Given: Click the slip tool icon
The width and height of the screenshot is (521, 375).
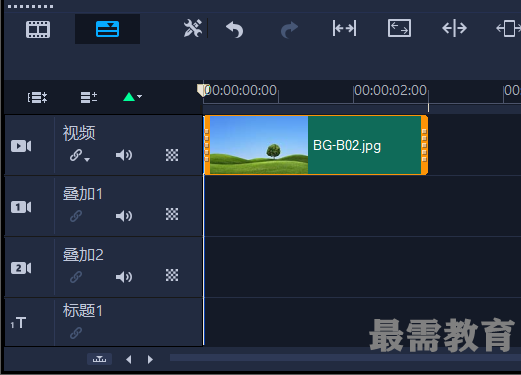Looking at the screenshot, I should point(344,28).
